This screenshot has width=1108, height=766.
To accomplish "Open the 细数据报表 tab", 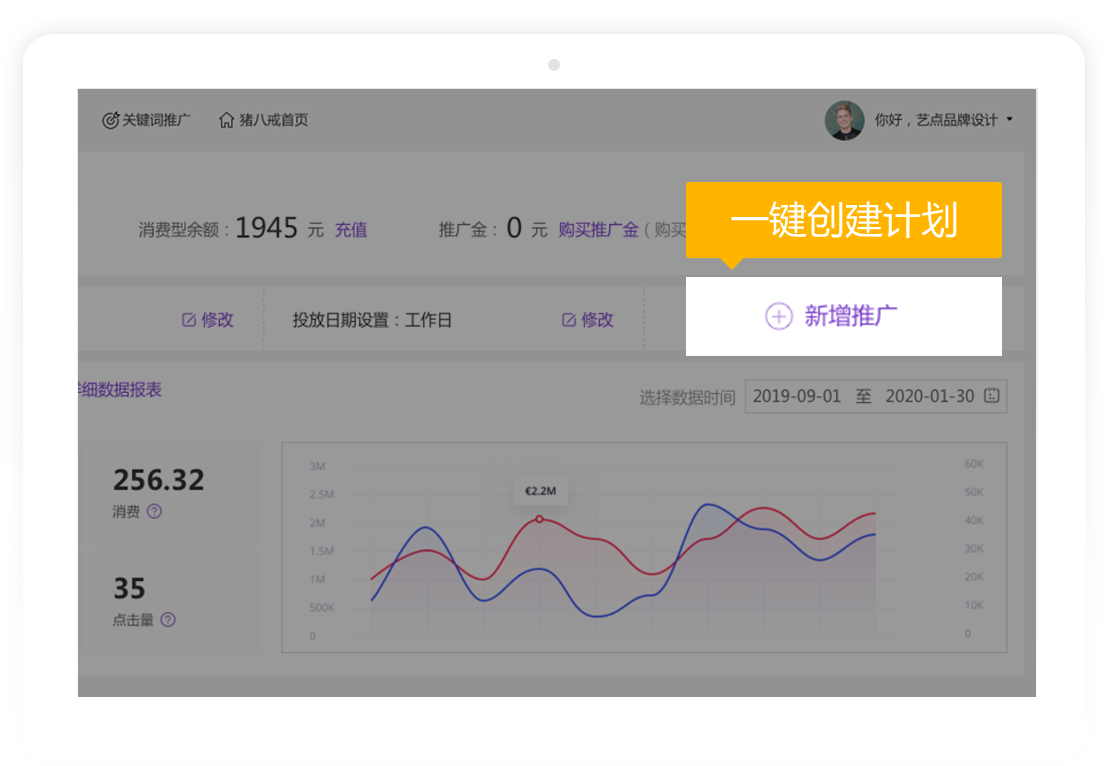I will [x=120, y=390].
